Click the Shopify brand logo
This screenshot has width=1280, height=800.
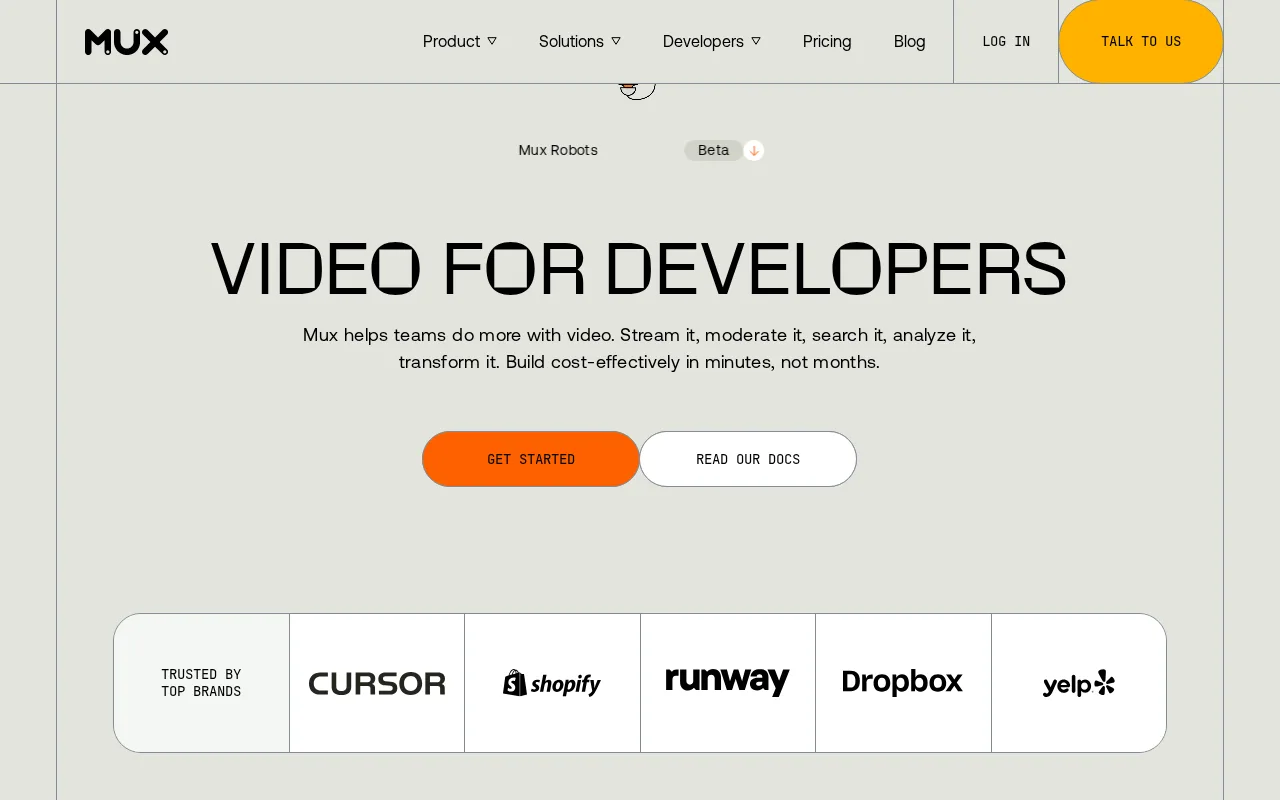(x=552, y=683)
